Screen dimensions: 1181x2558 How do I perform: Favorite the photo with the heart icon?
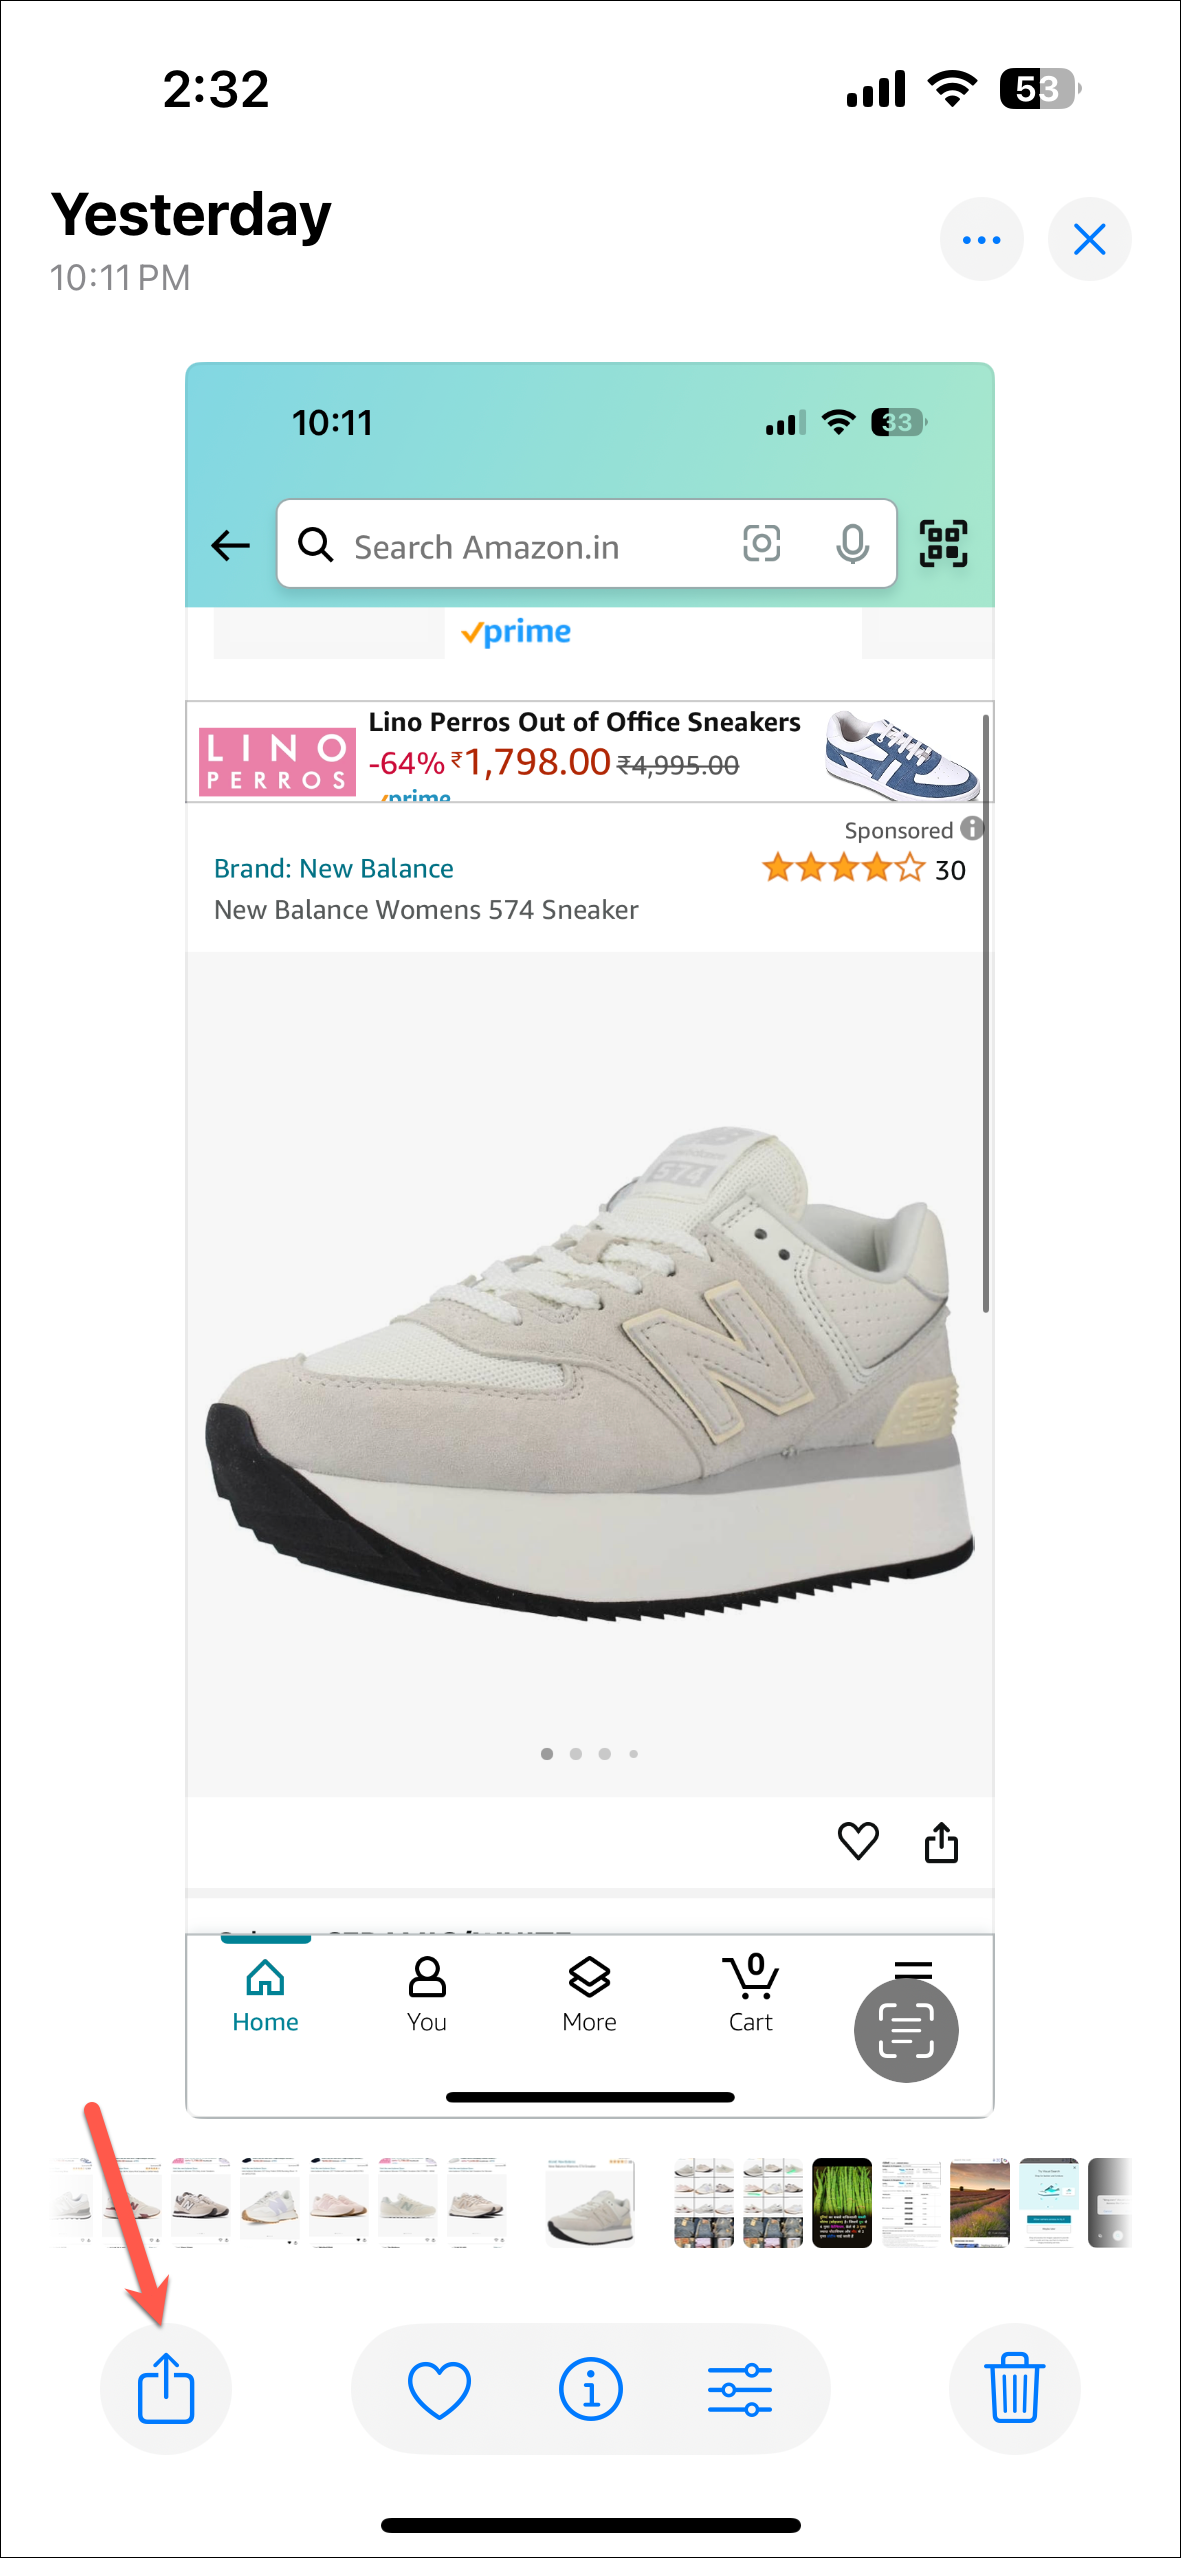click(439, 2388)
